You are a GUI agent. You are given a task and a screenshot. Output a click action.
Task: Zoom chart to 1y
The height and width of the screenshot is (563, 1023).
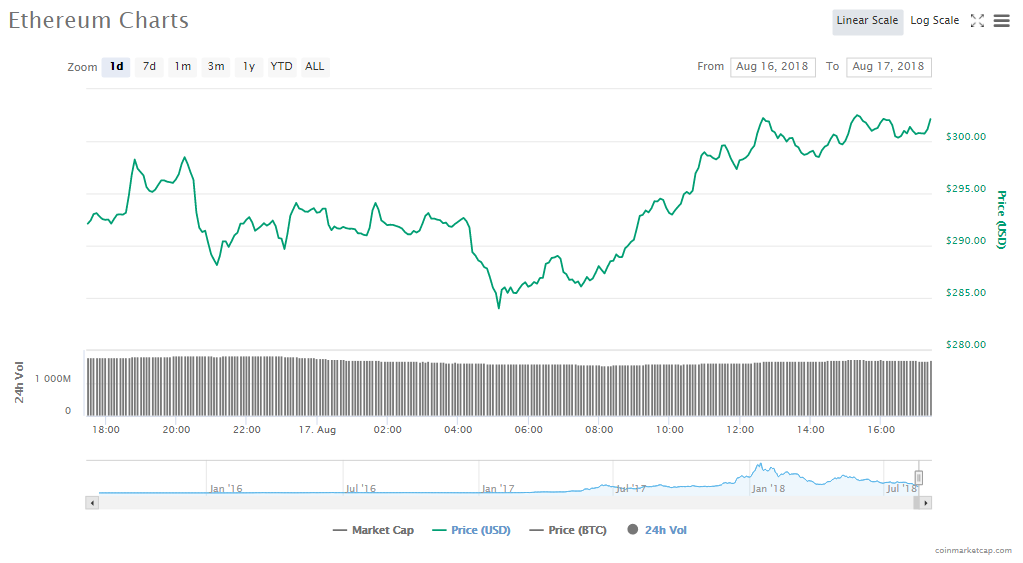tap(249, 67)
